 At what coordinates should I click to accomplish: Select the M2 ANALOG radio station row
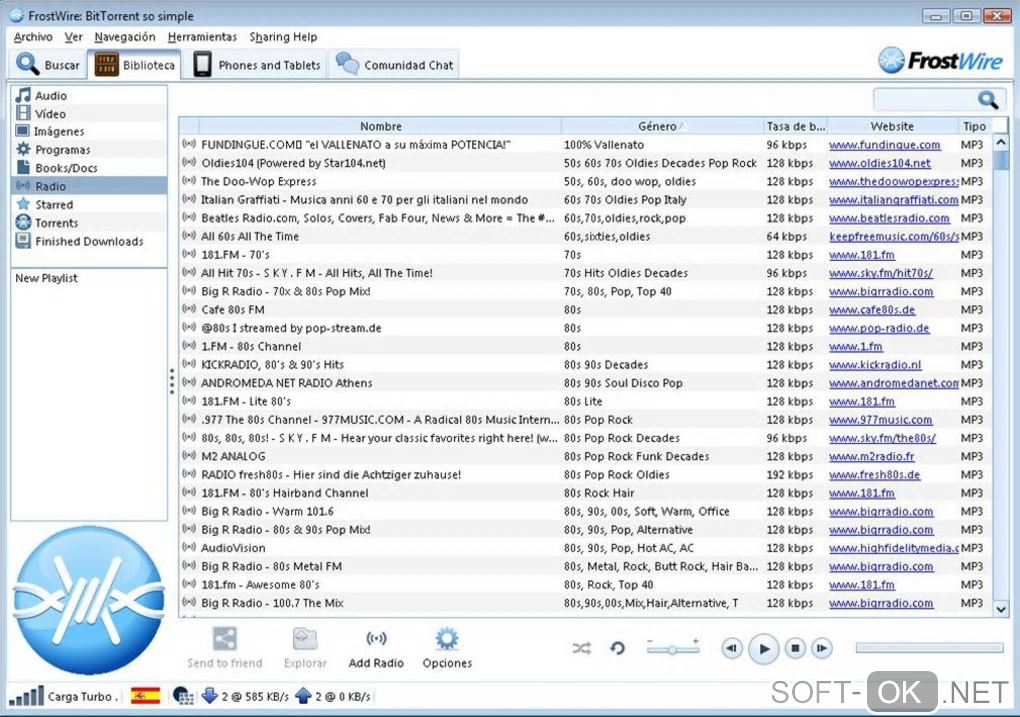(x=233, y=457)
